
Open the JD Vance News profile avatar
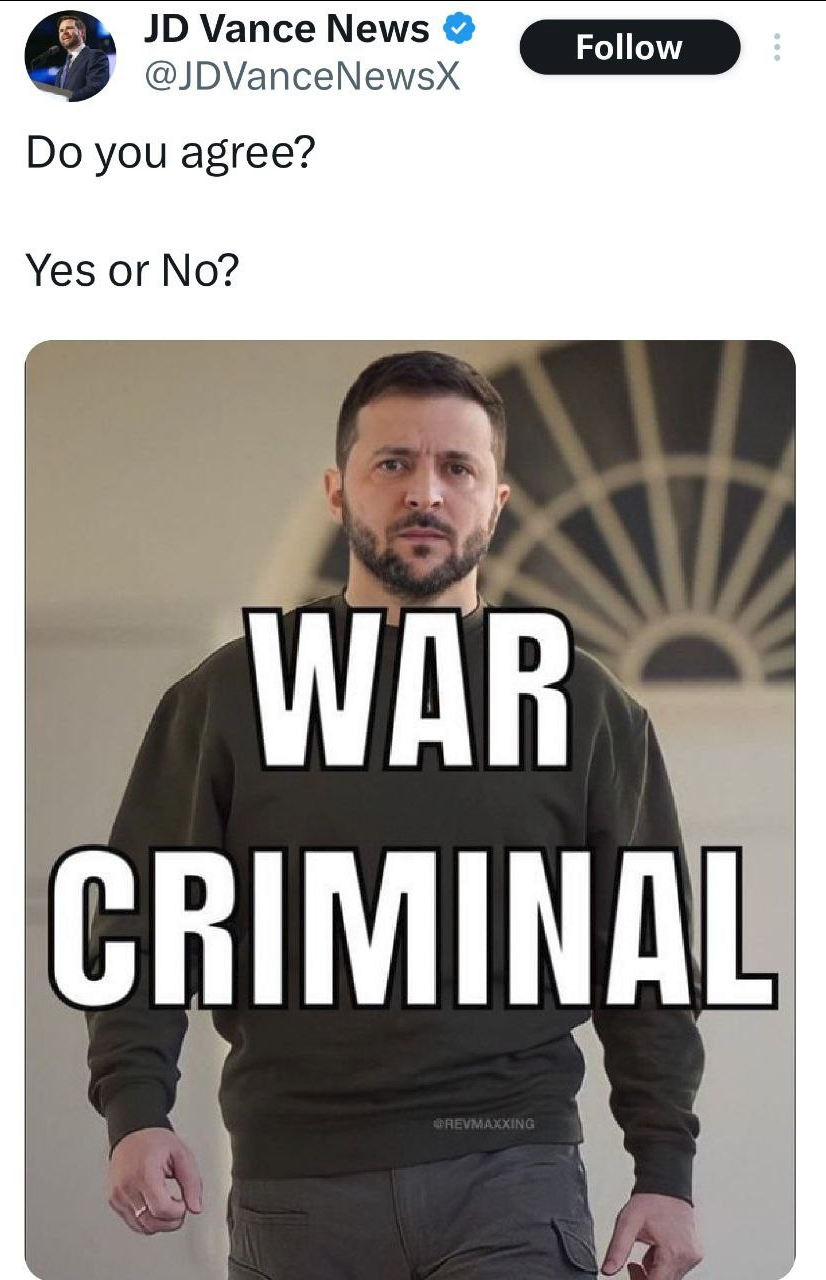tap(70, 56)
